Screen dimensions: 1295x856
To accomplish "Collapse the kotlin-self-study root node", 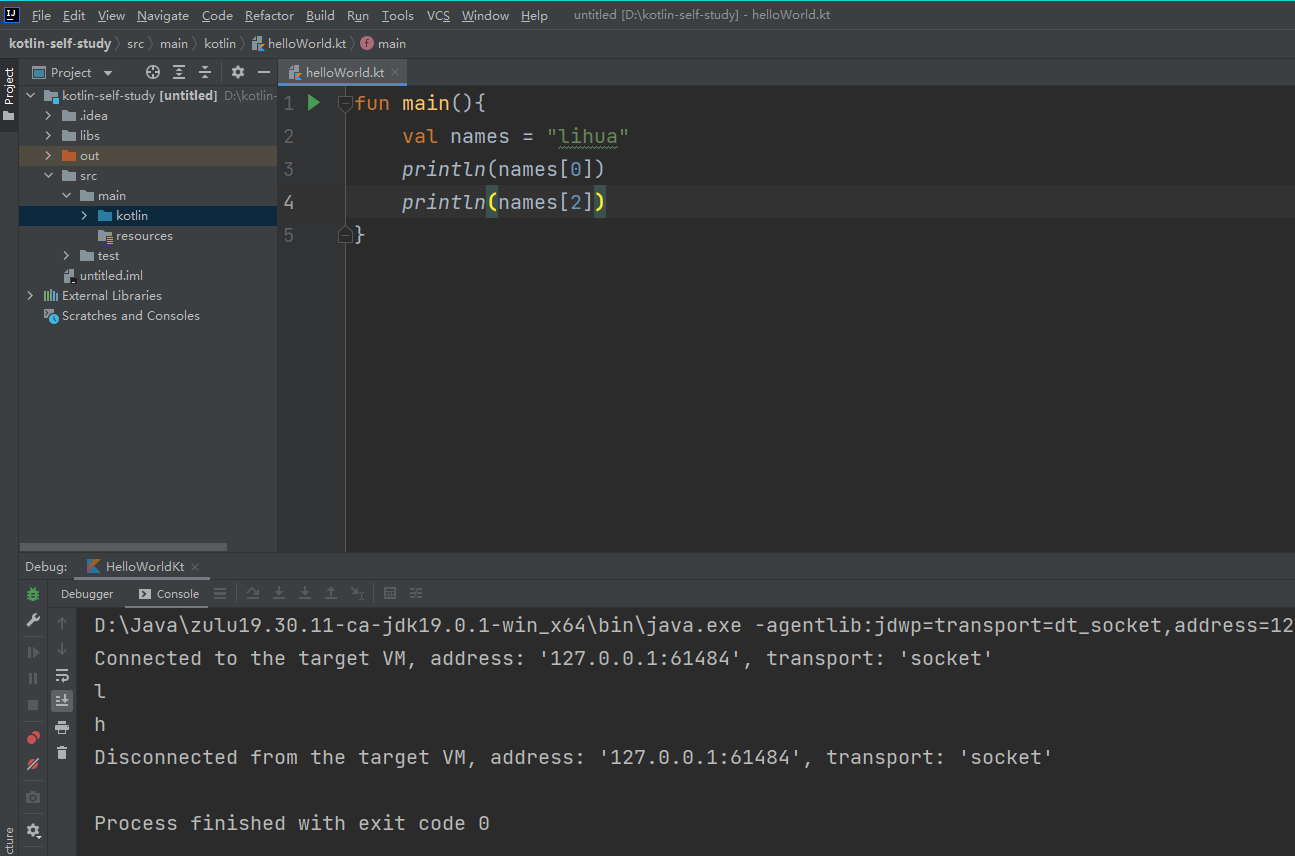I will pyautogui.click(x=30, y=96).
